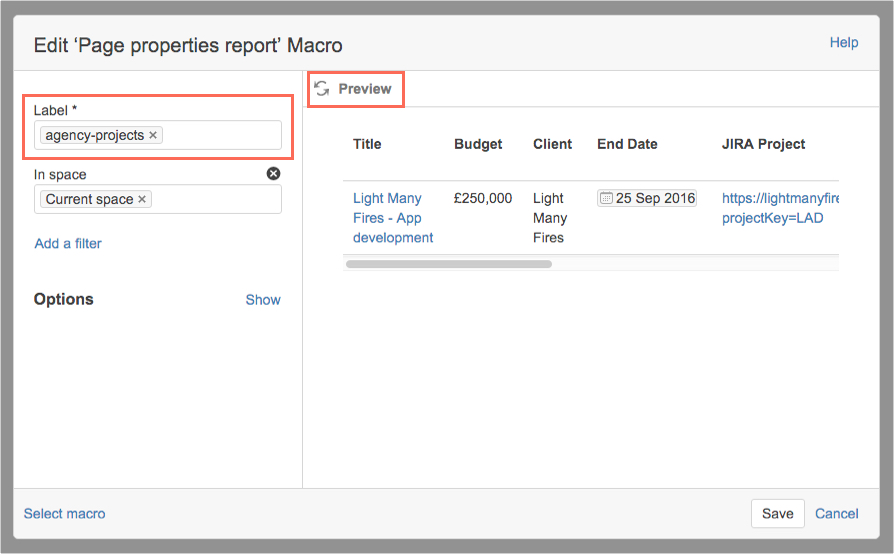Click the Title column header
The image size is (894, 554).
click(x=367, y=144)
